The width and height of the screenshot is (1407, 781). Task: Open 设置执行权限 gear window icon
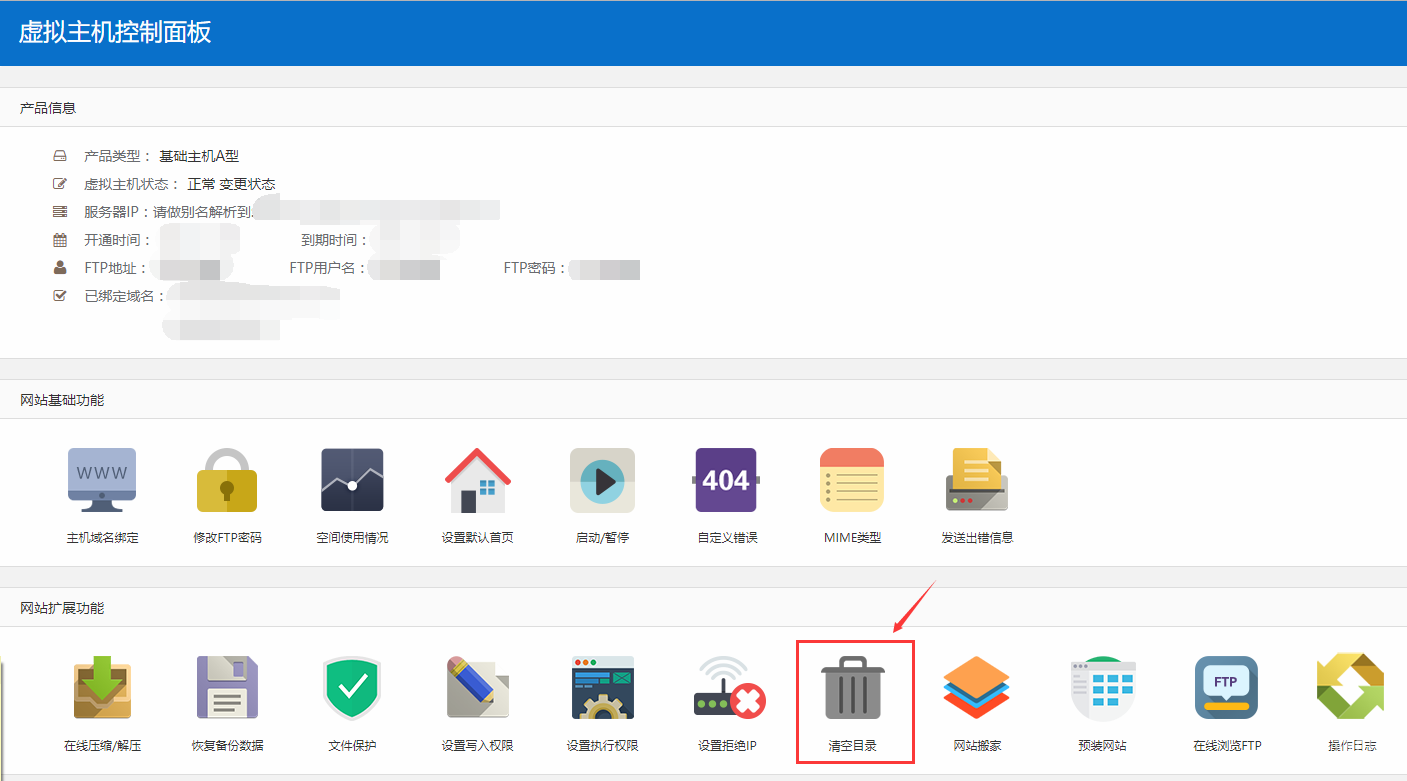point(602,688)
